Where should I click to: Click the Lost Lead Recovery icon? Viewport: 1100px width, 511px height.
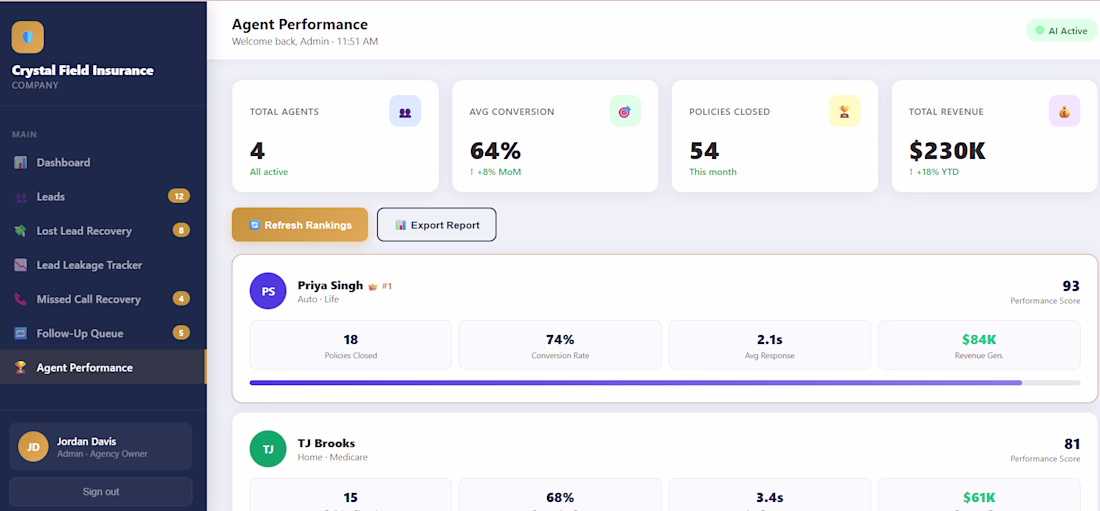coord(20,231)
